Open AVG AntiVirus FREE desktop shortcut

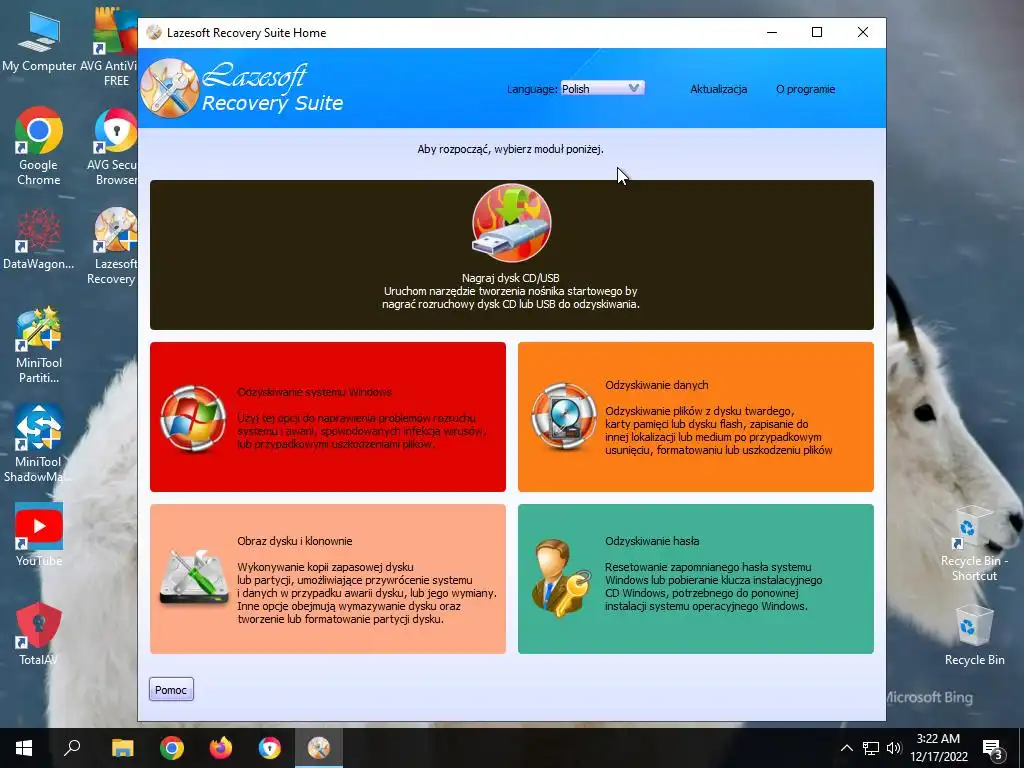click(110, 46)
